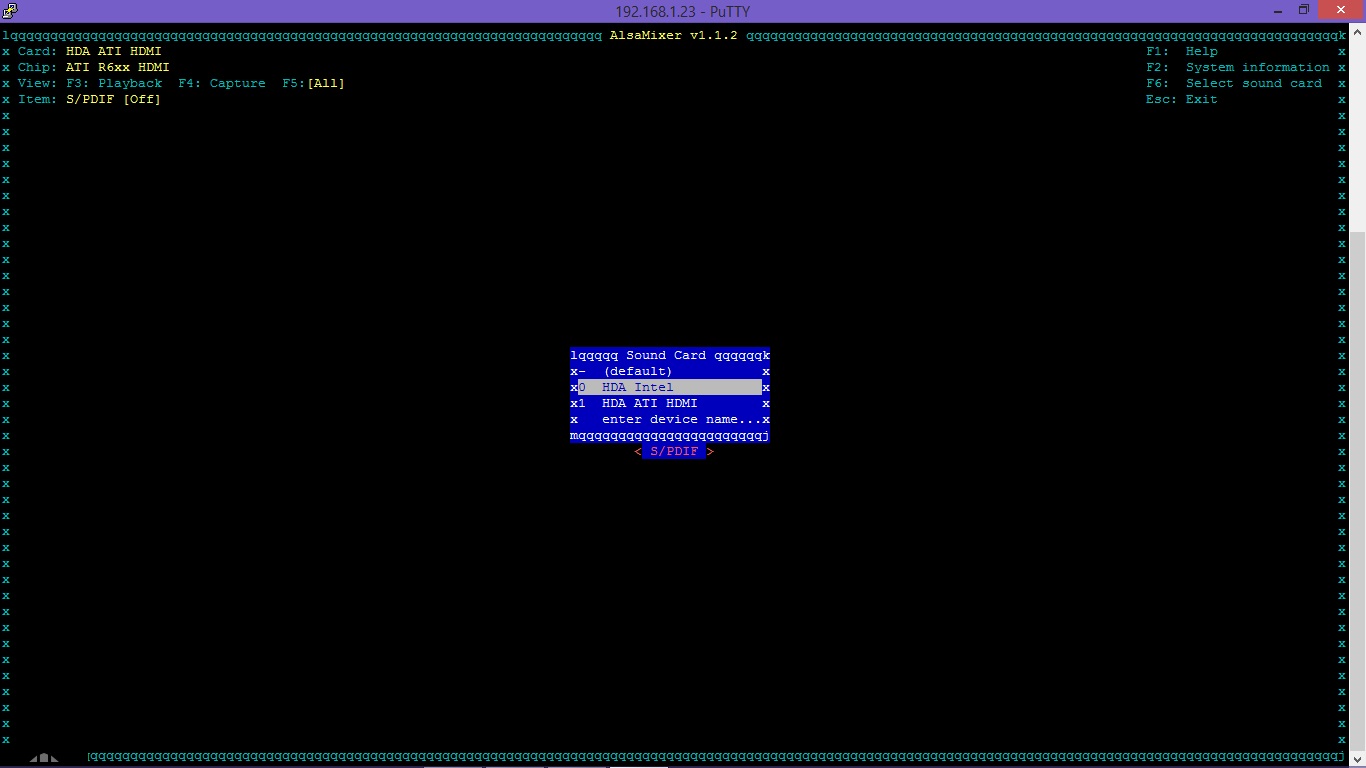The height and width of the screenshot is (768, 1366).
Task: Click the "F4: Capture" view label
Action: (222, 83)
